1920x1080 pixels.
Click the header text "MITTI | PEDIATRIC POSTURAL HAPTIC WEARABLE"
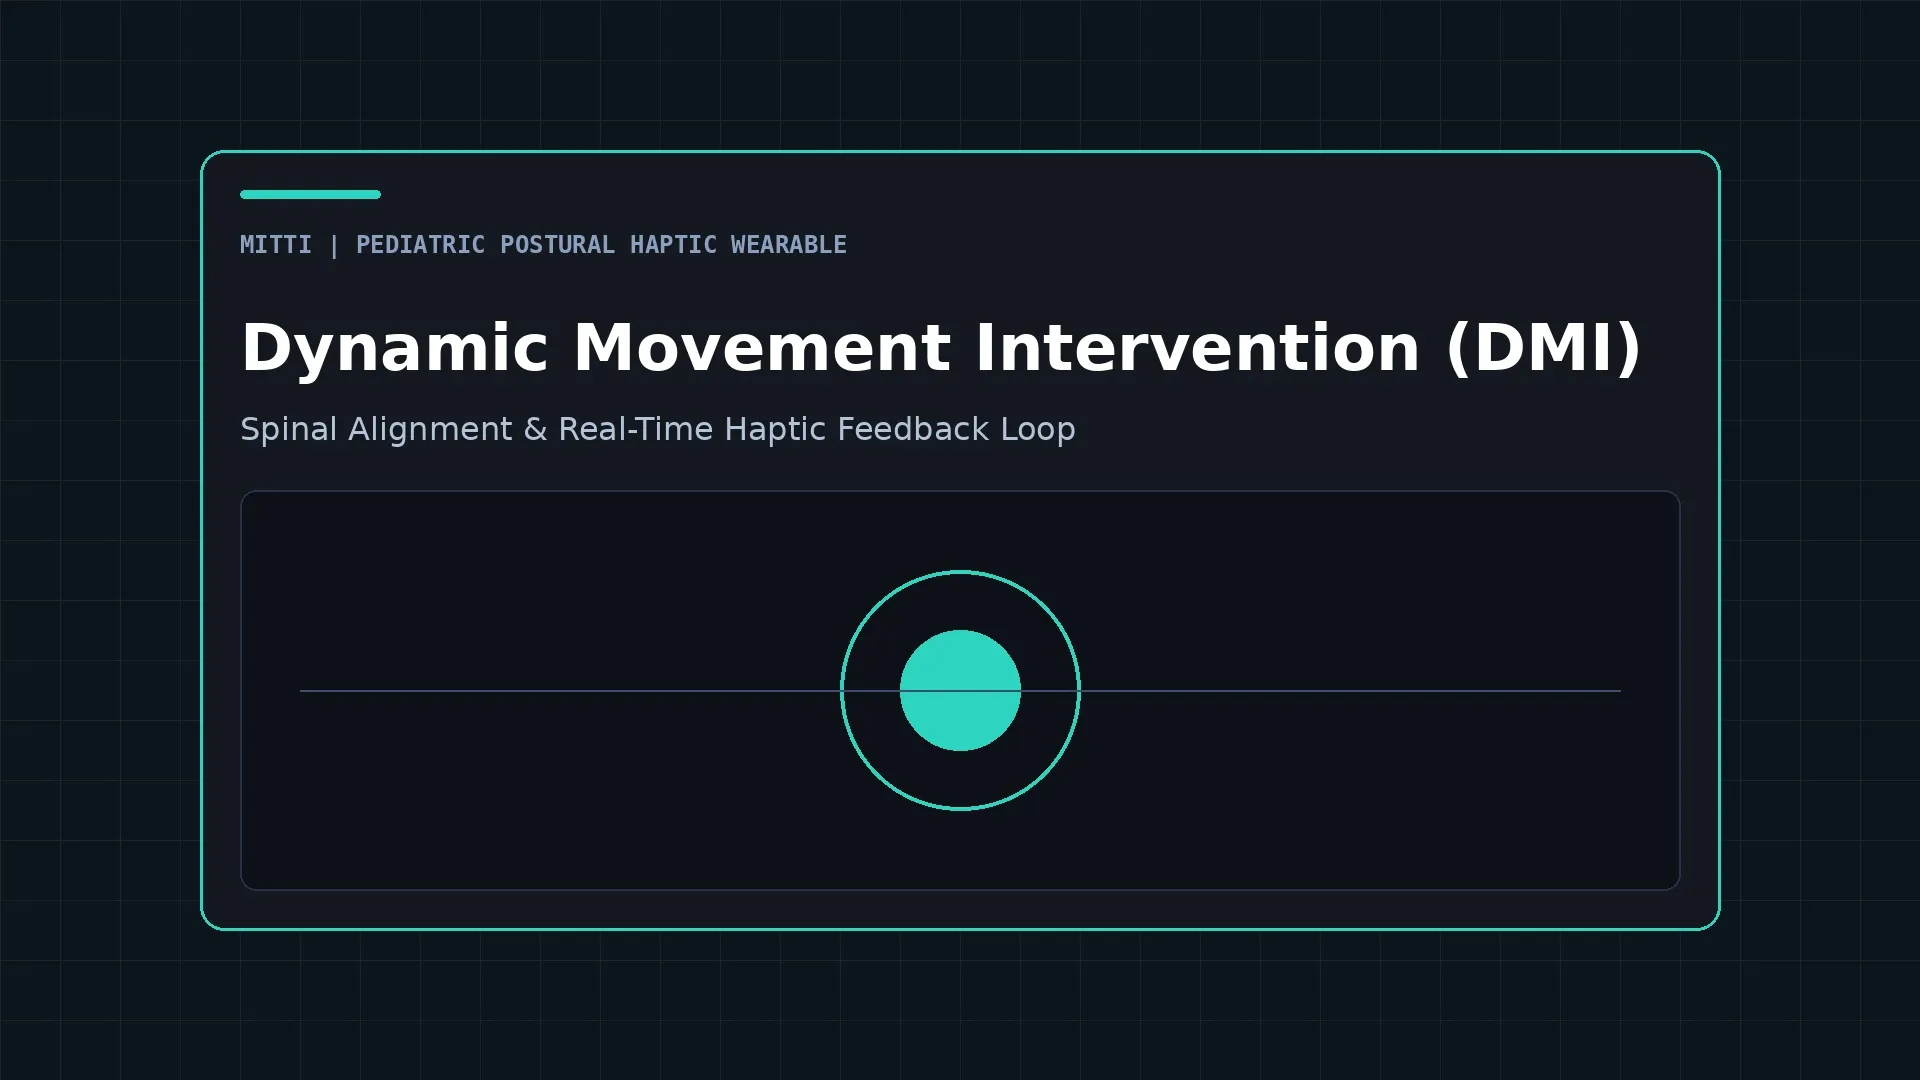coord(543,245)
